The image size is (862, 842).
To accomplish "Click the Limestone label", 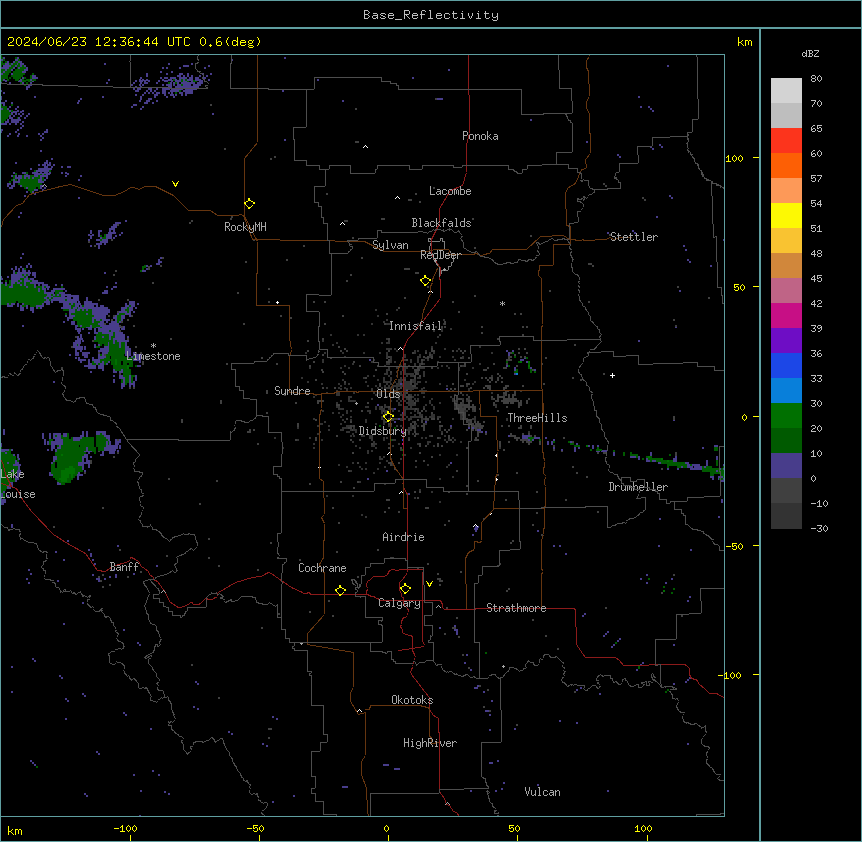I will point(153,356).
